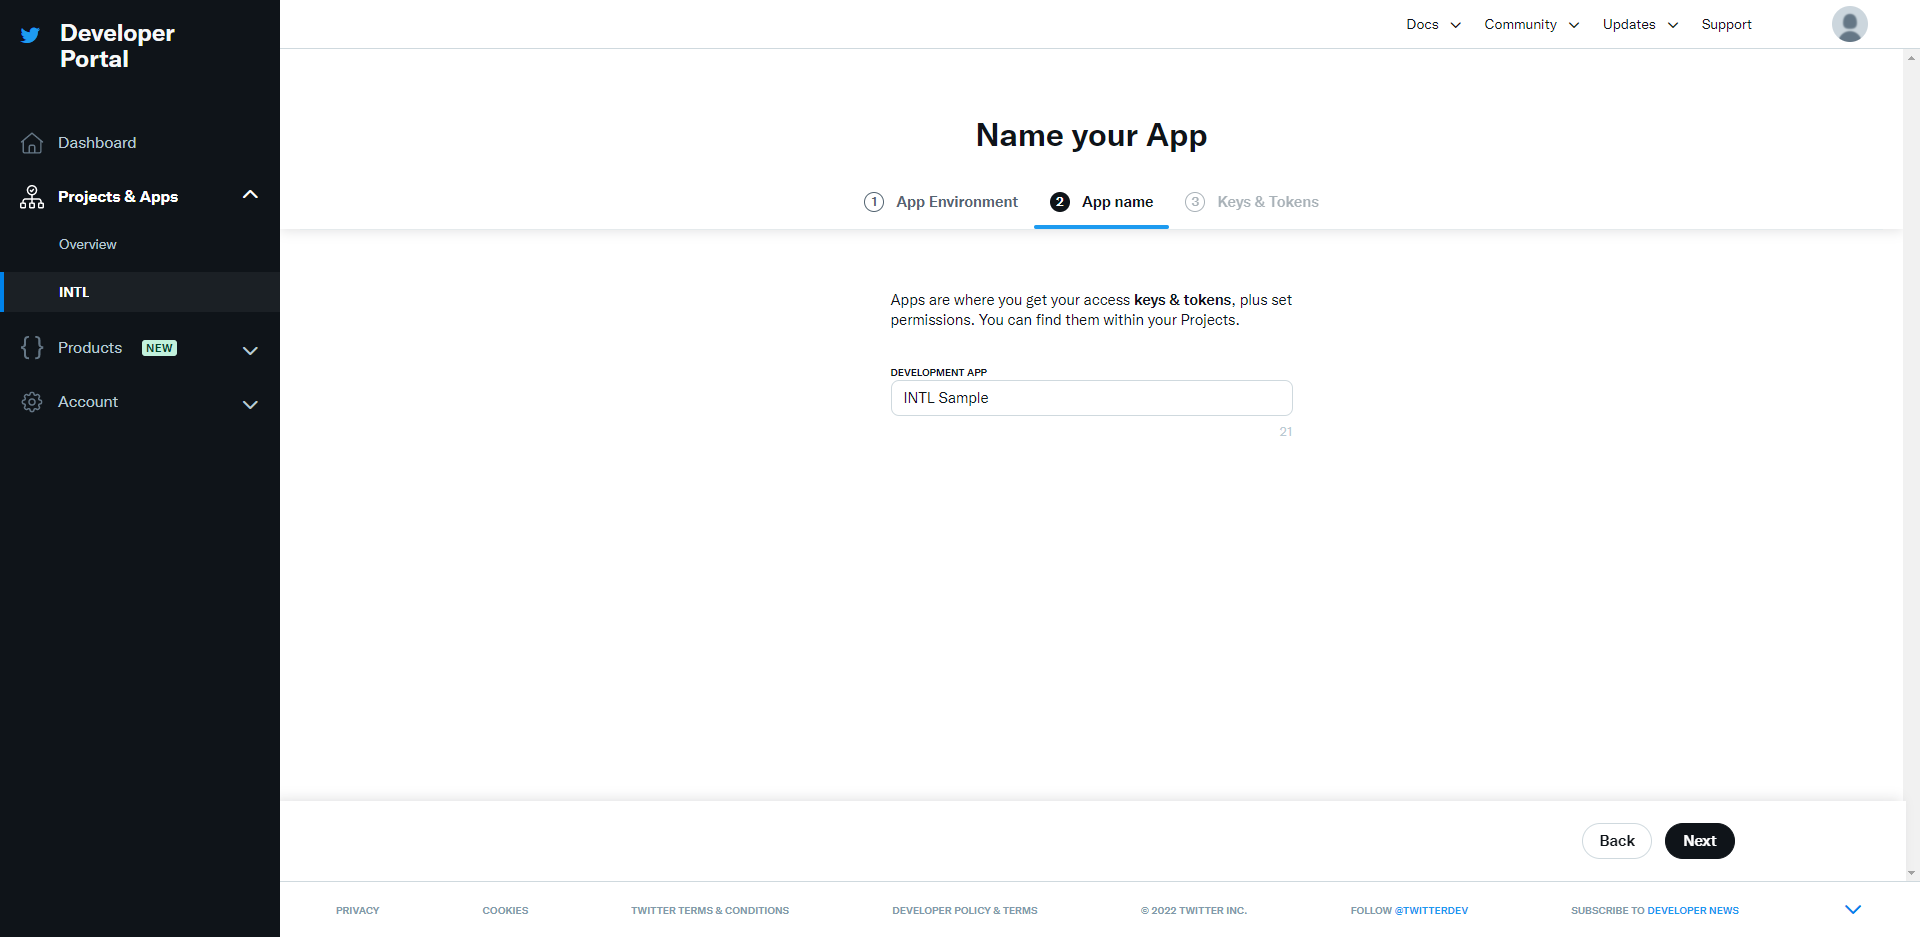Open the Community dropdown menu
The image size is (1920, 937).
click(1530, 24)
